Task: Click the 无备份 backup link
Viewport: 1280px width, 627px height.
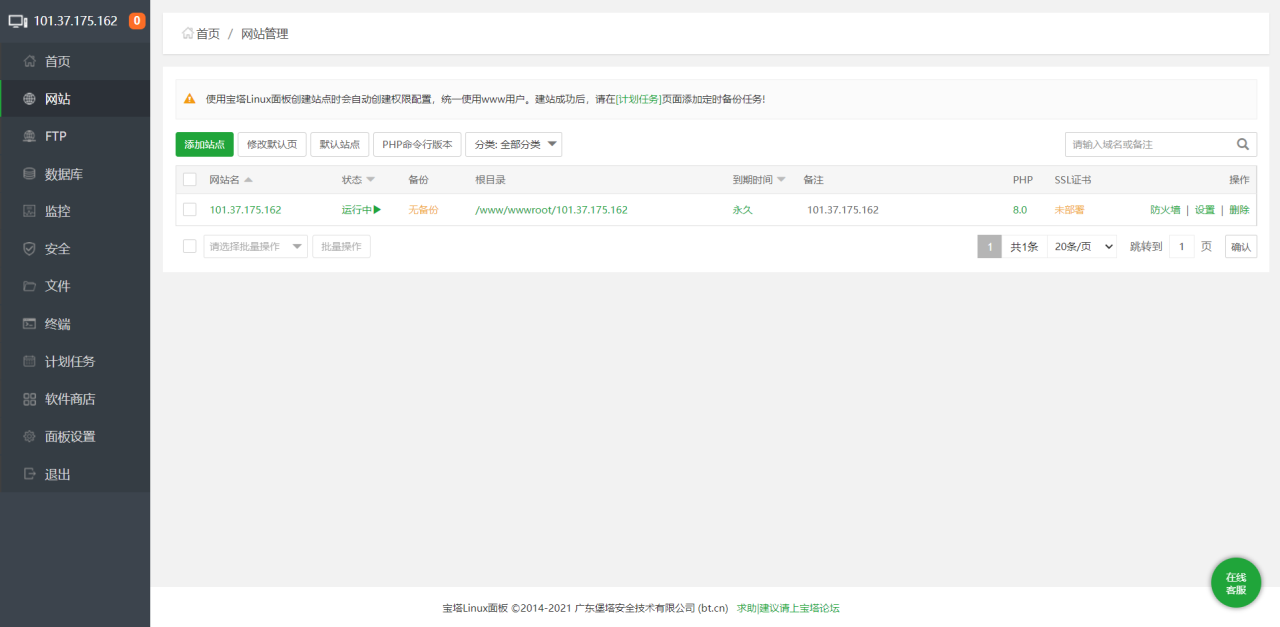Action: 423,210
